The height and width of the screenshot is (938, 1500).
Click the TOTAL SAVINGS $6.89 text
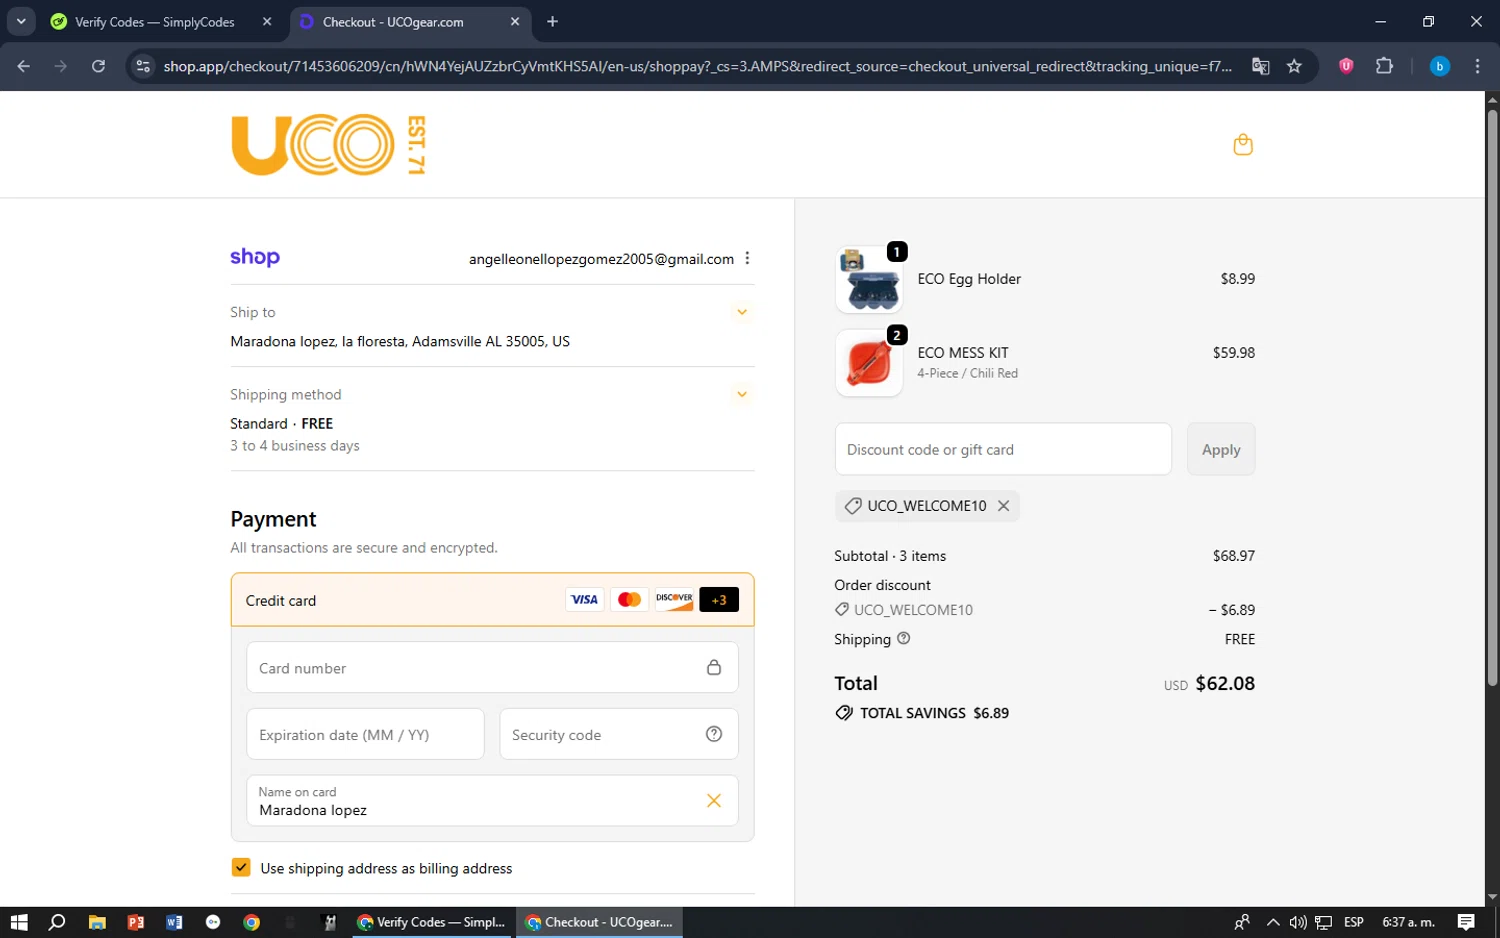tap(935, 713)
